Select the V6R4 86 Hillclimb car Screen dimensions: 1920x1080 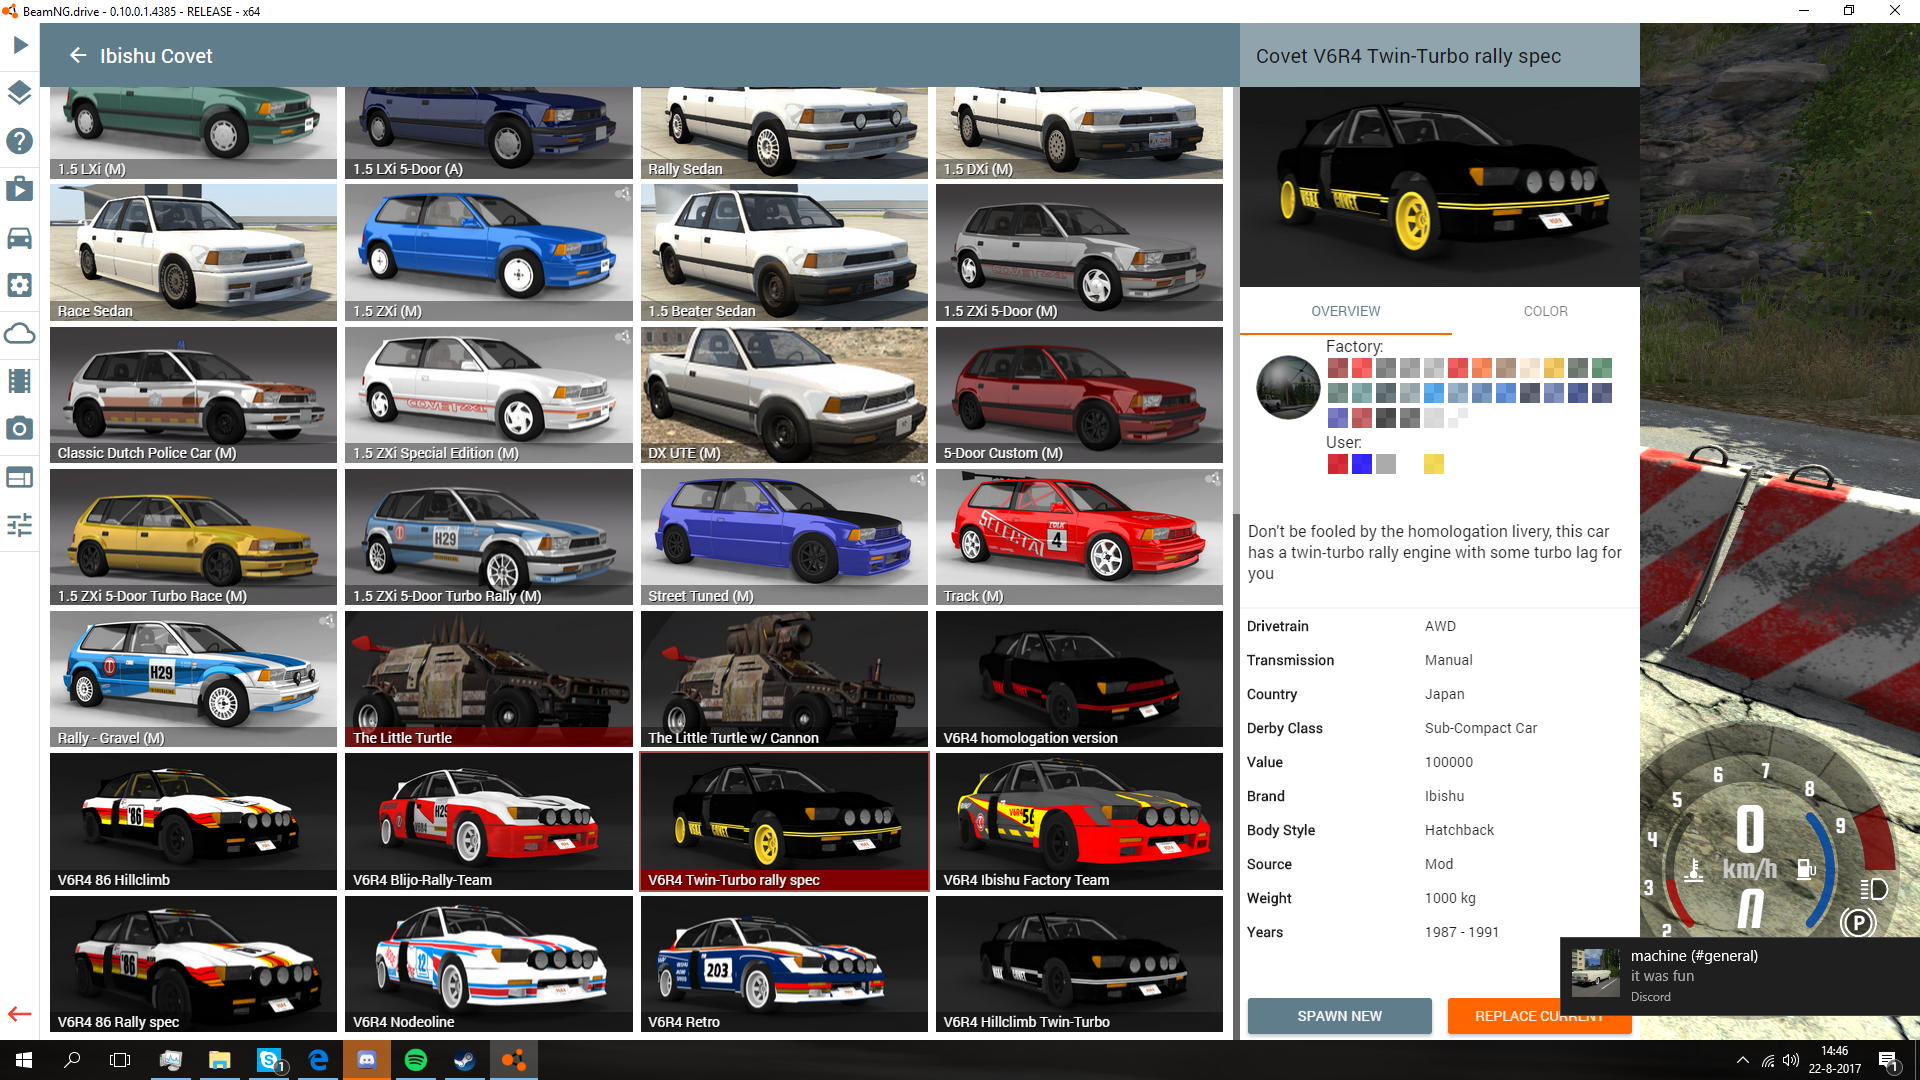(193, 821)
